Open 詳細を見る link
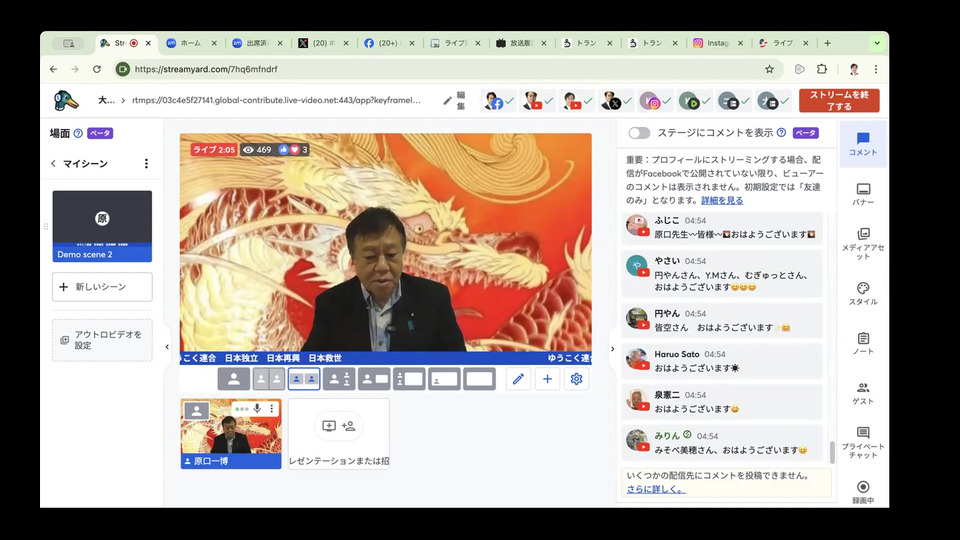 (722, 200)
